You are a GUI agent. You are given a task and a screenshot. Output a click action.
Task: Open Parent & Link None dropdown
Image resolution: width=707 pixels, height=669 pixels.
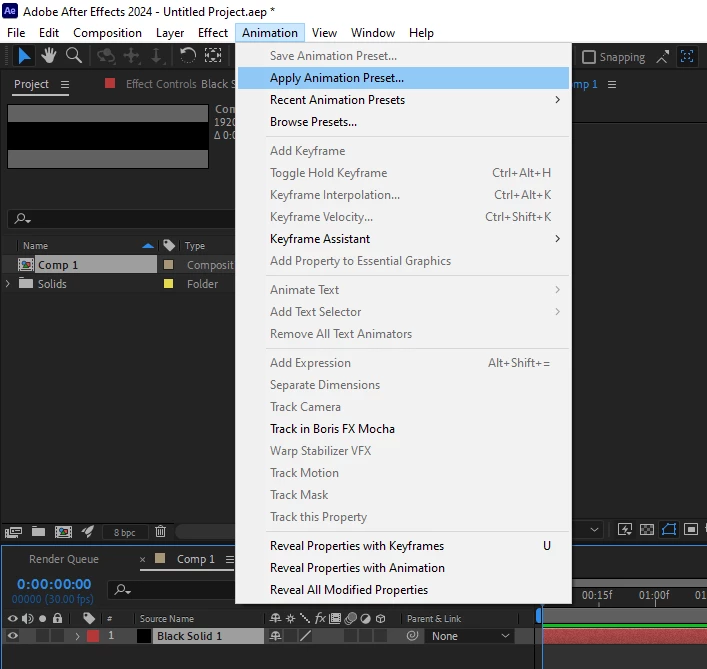pyautogui.click(x=469, y=636)
